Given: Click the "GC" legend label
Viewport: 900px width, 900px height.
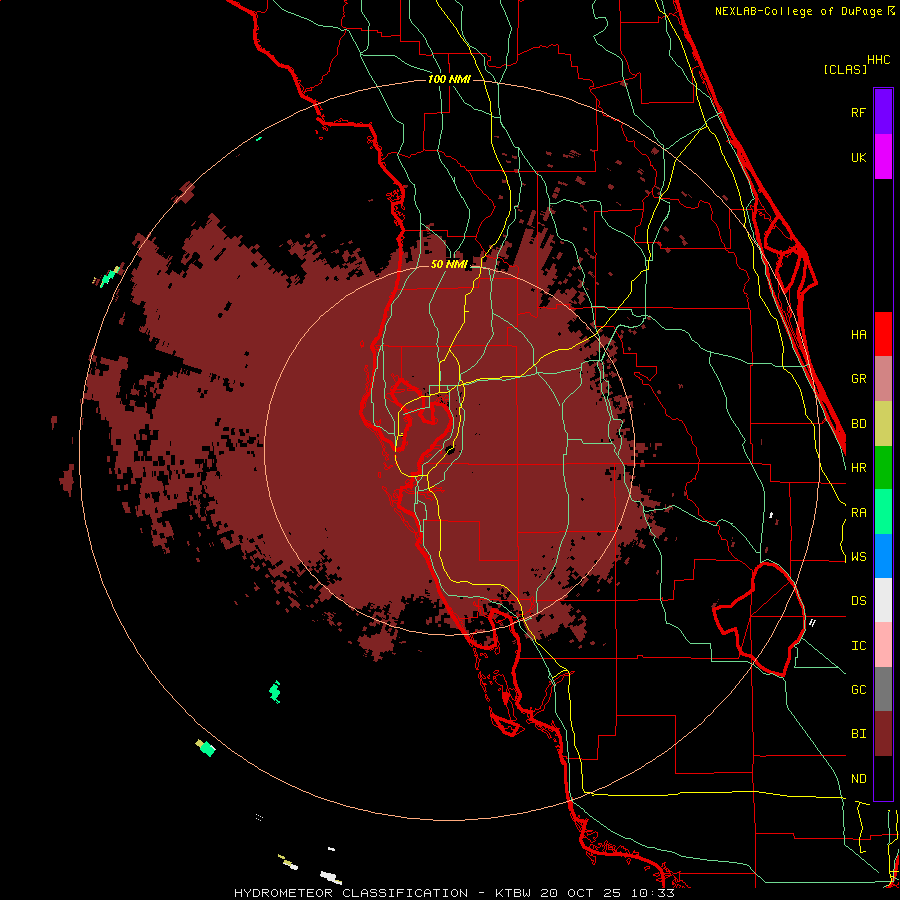Looking at the screenshot, I should [858, 690].
